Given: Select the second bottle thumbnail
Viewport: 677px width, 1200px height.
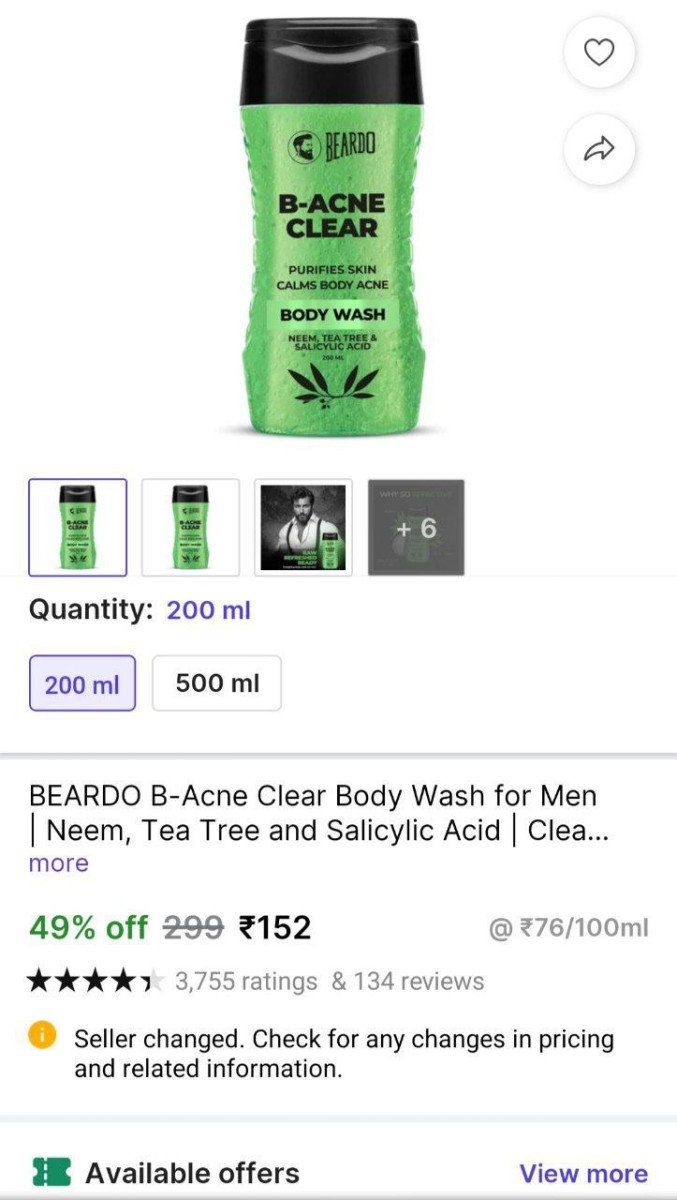Looking at the screenshot, I should pyautogui.click(x=190, y=527).
